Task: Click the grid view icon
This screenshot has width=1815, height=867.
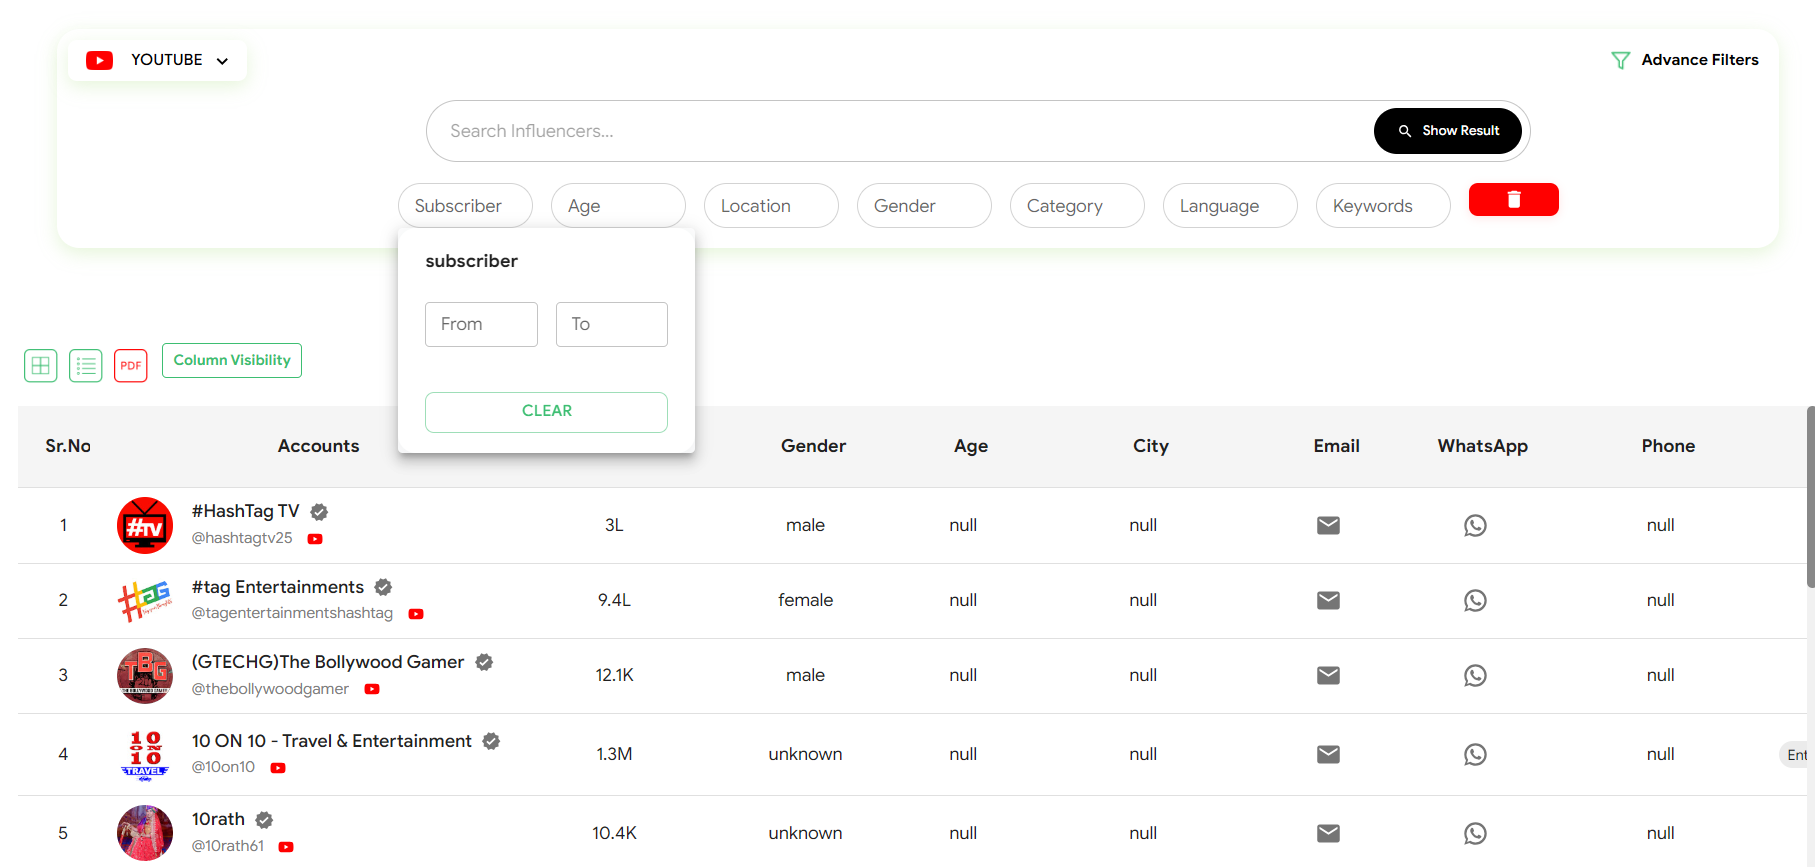Action: coord(41,366)
